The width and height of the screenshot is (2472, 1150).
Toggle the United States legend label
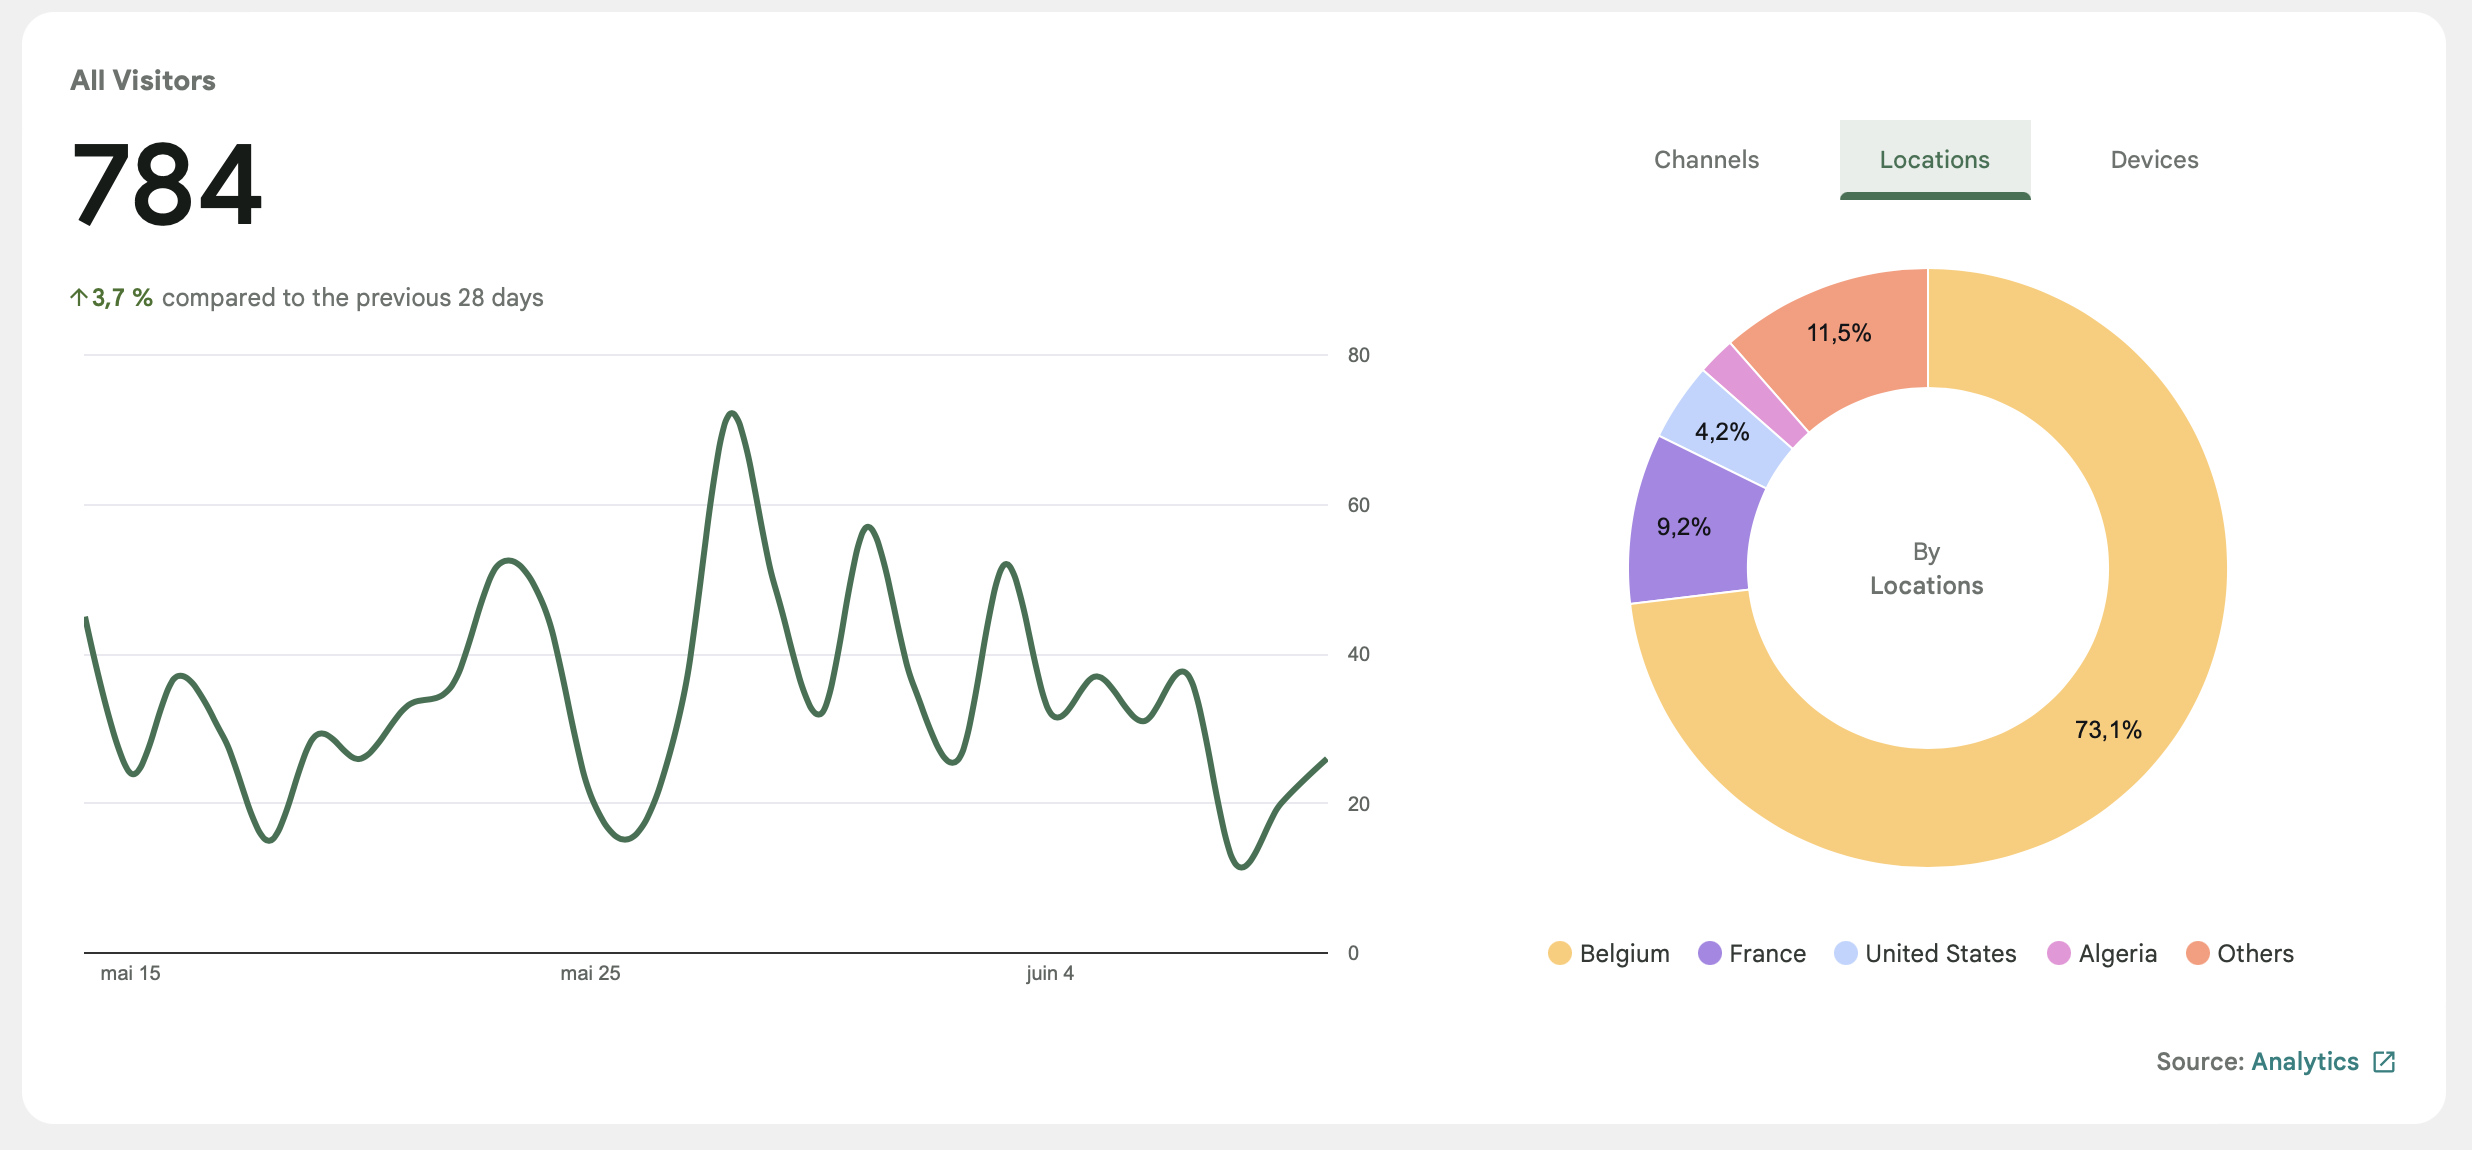point(1940,954)
